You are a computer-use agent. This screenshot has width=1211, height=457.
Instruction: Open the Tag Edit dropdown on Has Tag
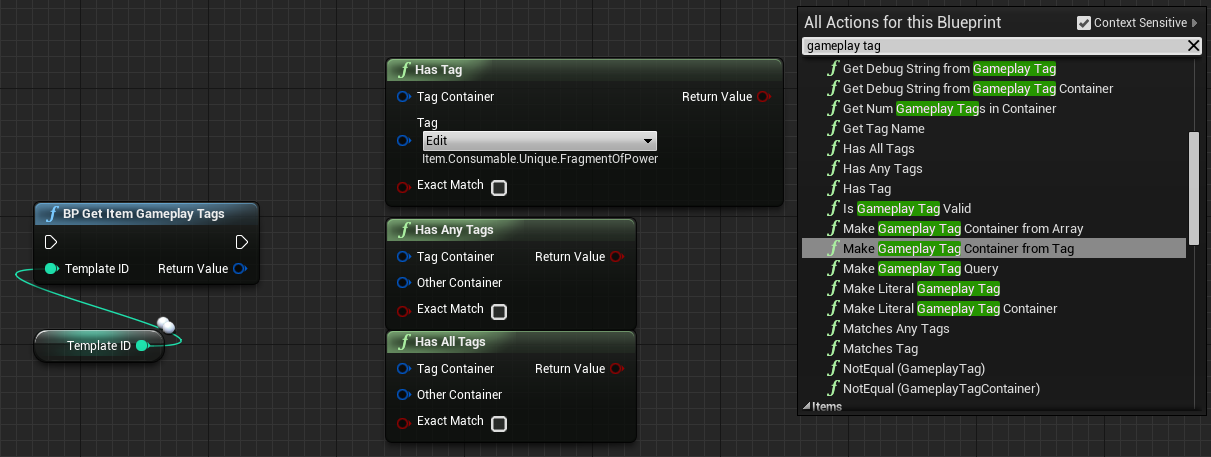(x=539, y=141)
